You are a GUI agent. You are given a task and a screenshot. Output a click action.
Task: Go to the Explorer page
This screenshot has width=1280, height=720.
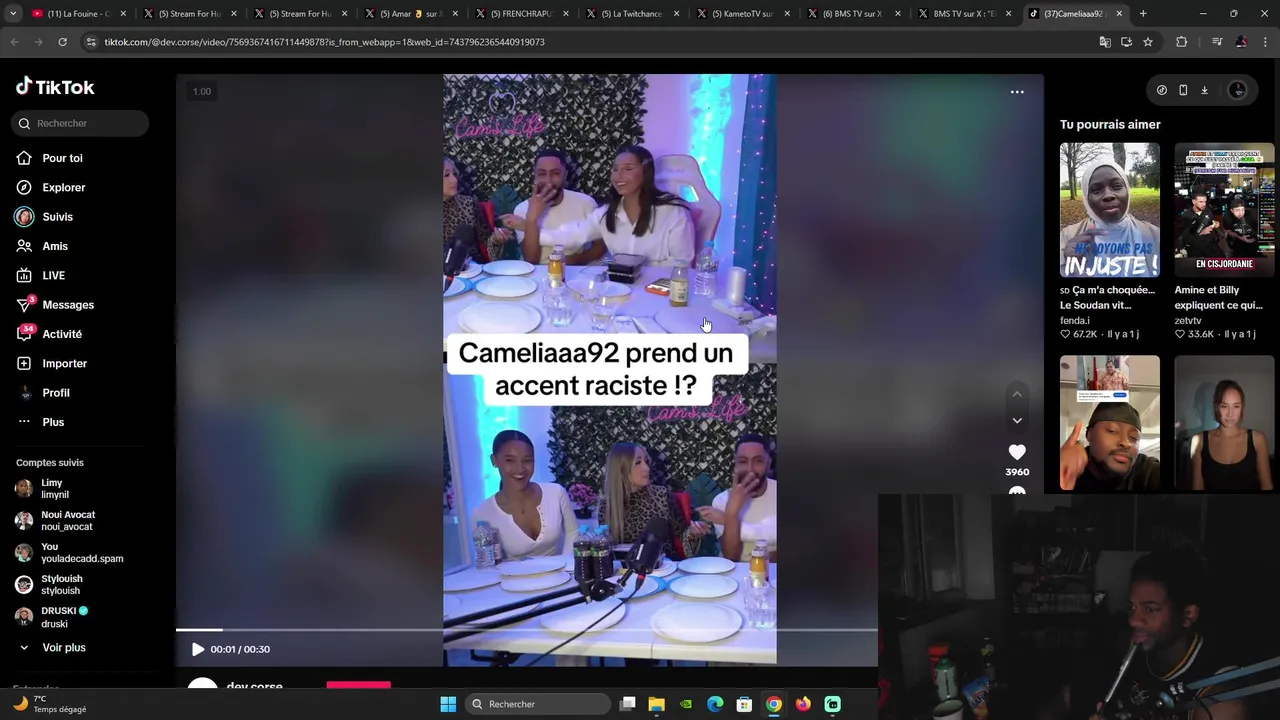click(x=63, y=187)
